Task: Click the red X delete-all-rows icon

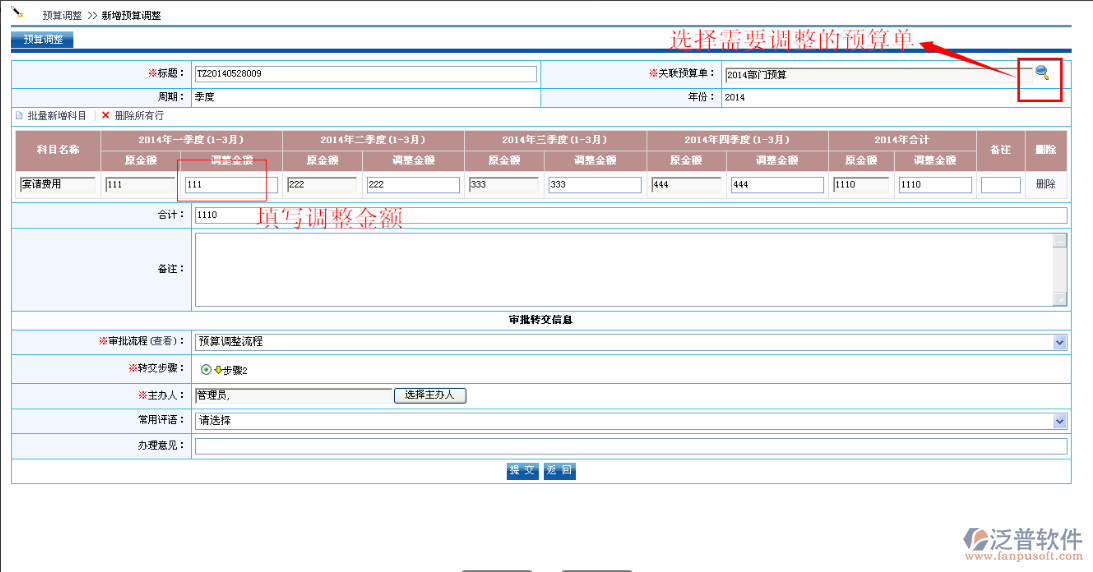Action: (x=105, y=116)
